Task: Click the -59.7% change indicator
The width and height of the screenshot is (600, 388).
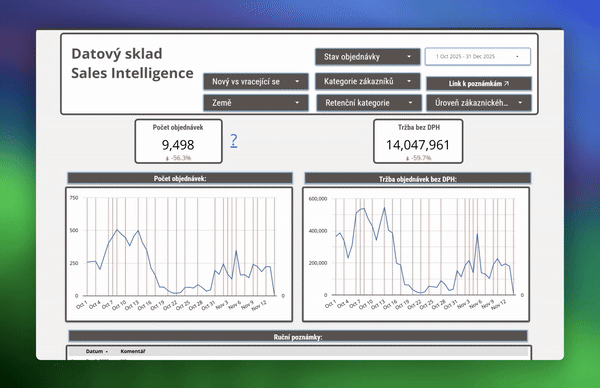Action: tap(418, 158)
